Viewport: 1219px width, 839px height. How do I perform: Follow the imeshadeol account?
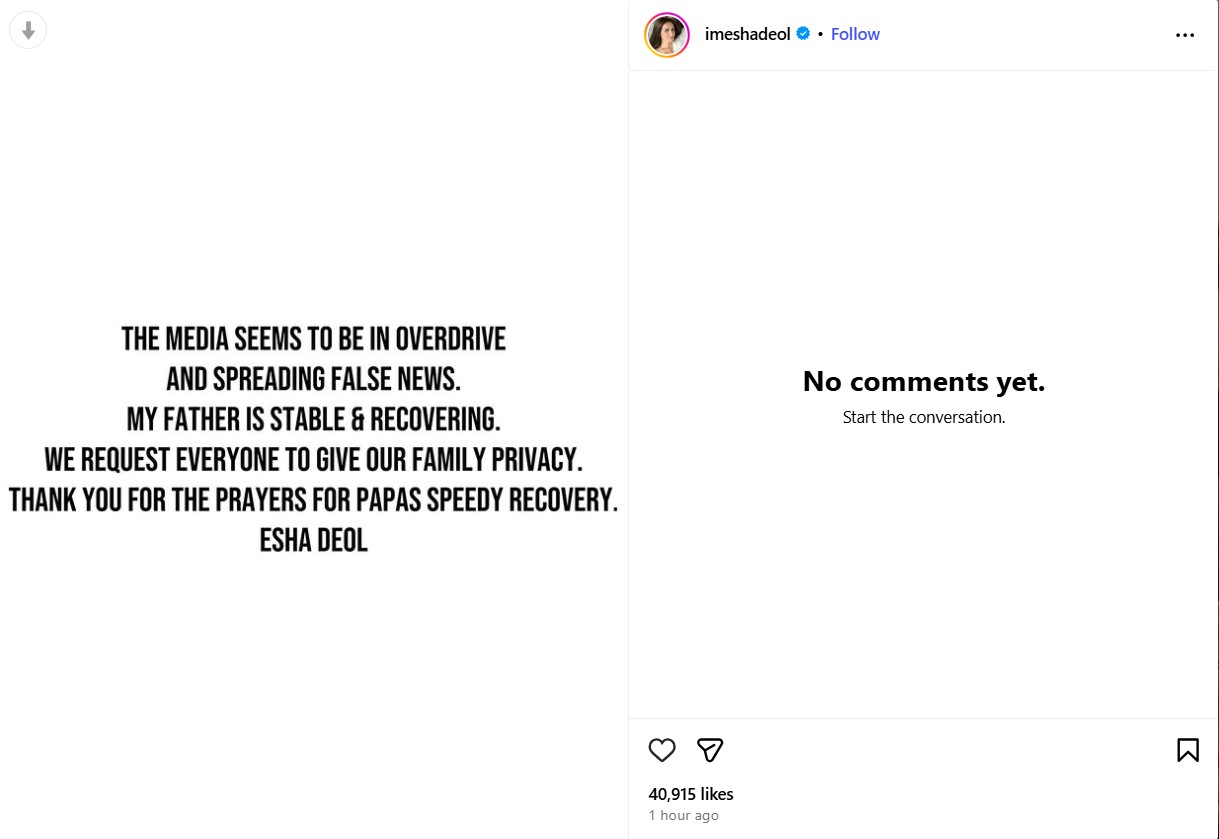855,34
